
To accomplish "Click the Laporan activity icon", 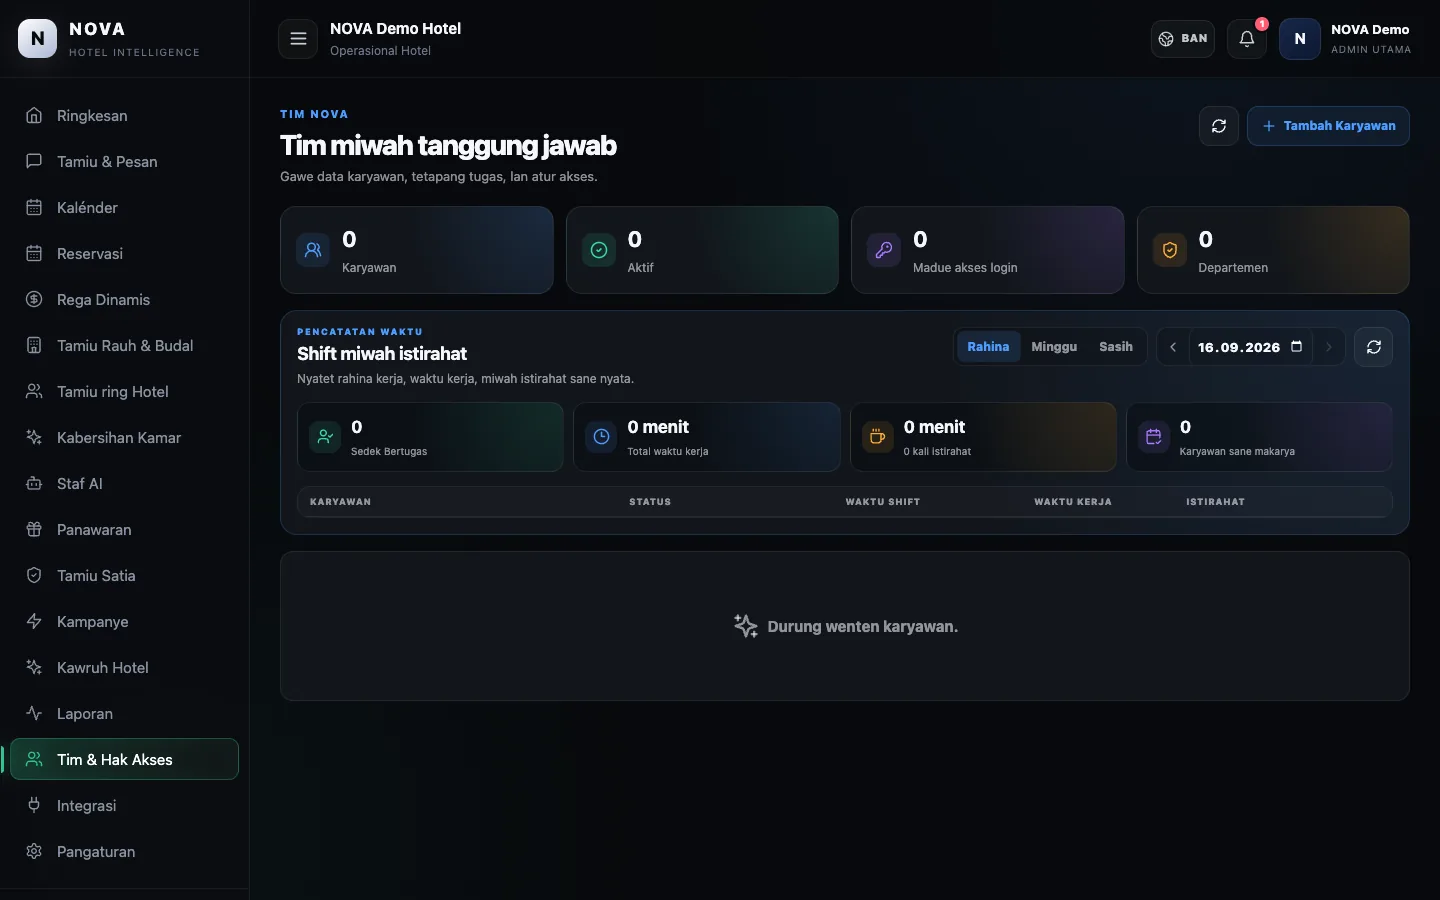I will point(34,713).
